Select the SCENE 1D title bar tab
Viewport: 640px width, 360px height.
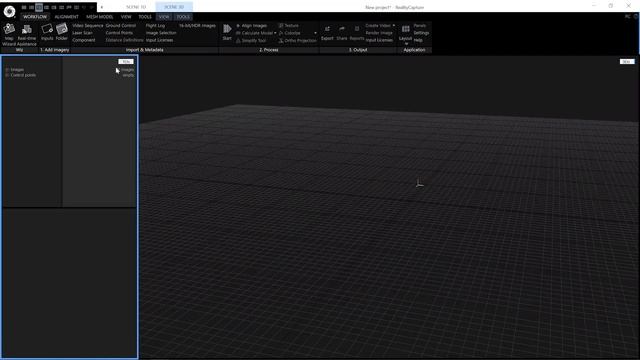coord(136,7)
